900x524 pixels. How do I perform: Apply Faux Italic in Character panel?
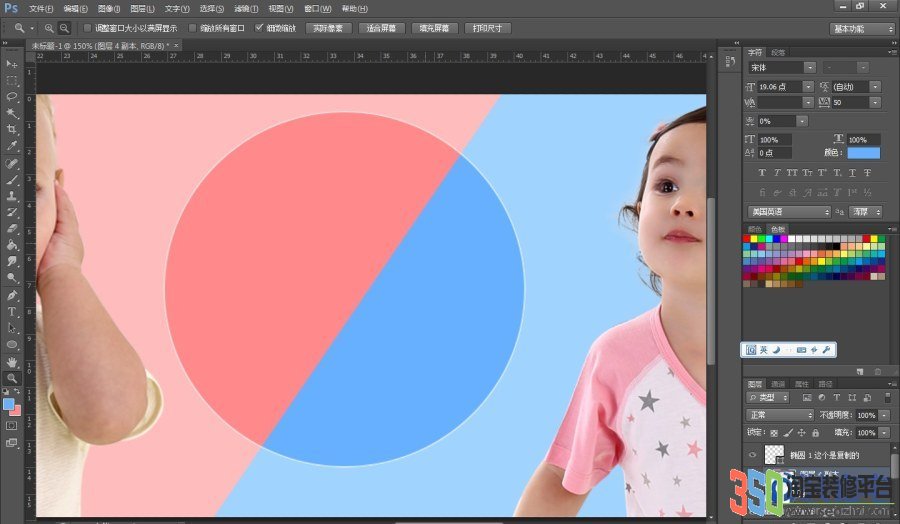coord(777,173)
